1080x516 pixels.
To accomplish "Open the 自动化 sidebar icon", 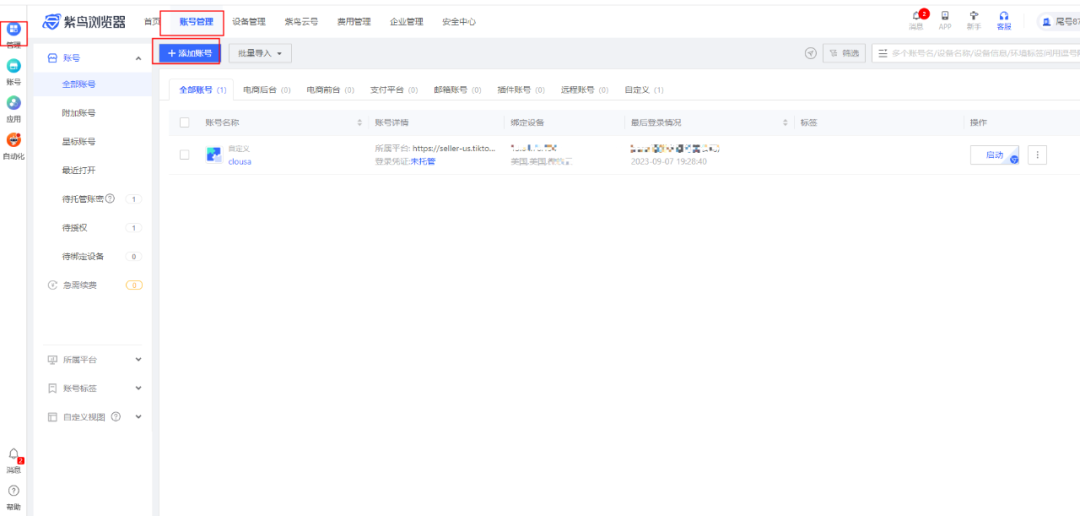I will tap(14, 141).
